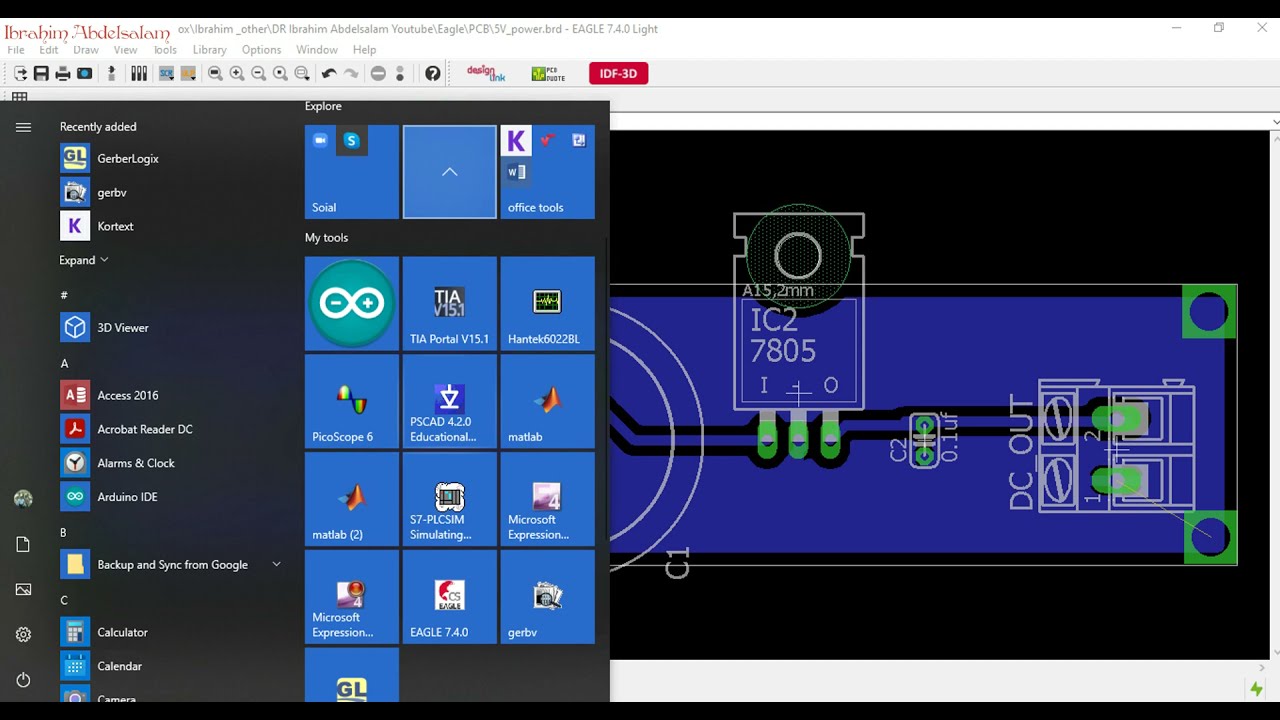Open Acrobat Reader DC
1280x720 pixels.
pyautogui.click(x=170, y=429)
